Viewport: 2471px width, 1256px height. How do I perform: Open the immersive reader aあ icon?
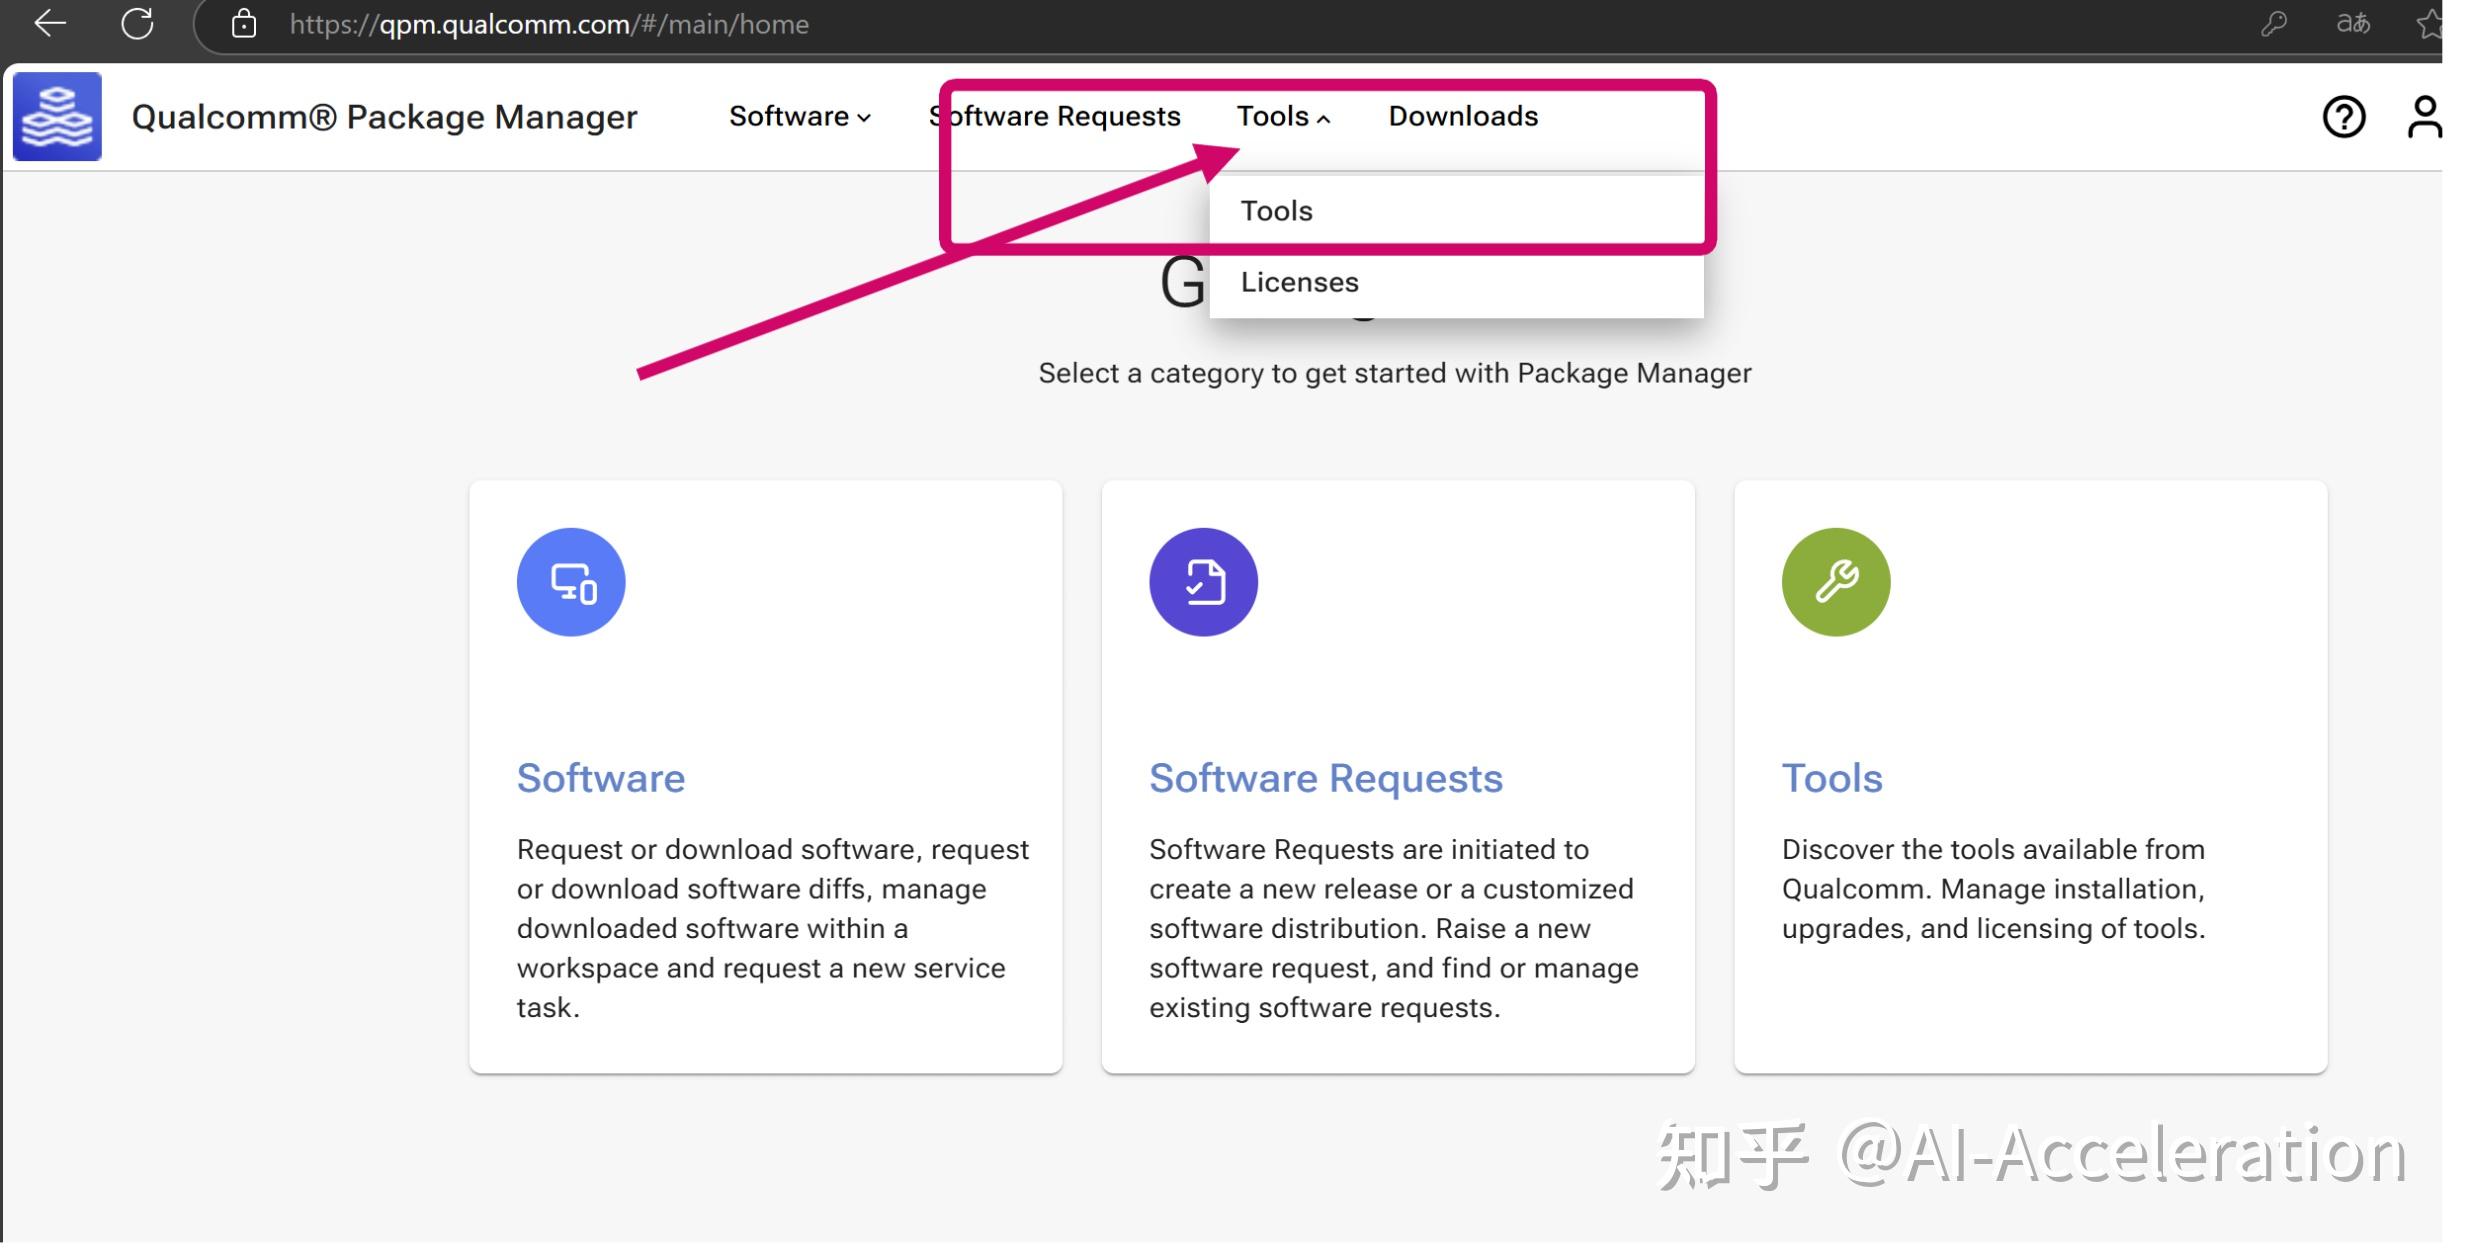pos(2355,23)
